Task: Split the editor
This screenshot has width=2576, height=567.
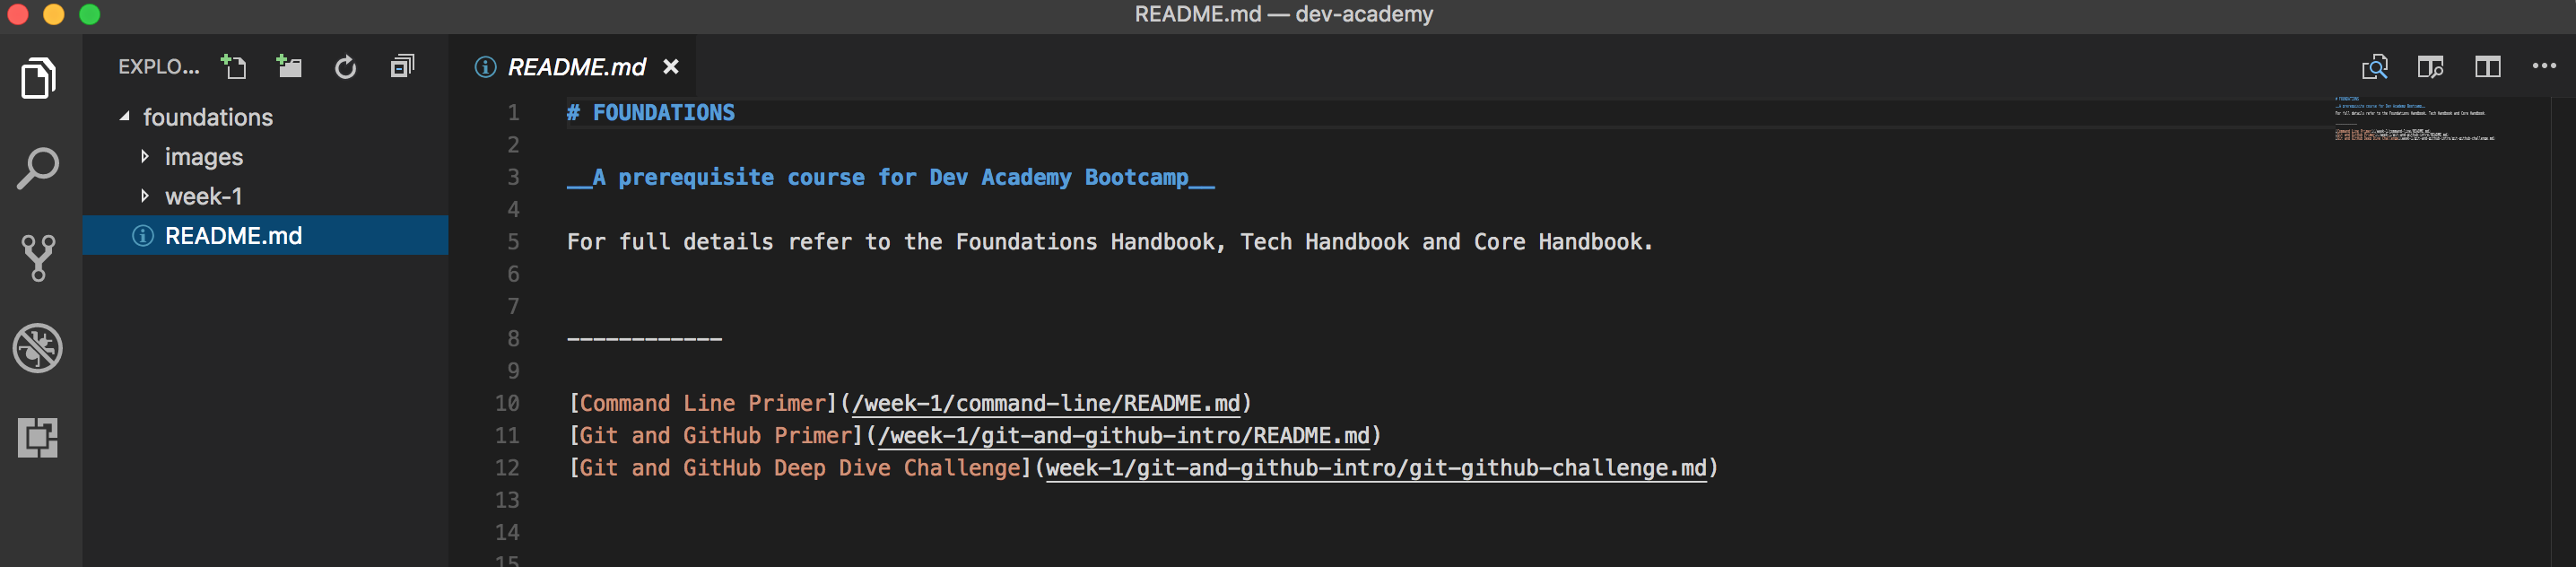Action: pyautogui.click(x=2488, y=67)
